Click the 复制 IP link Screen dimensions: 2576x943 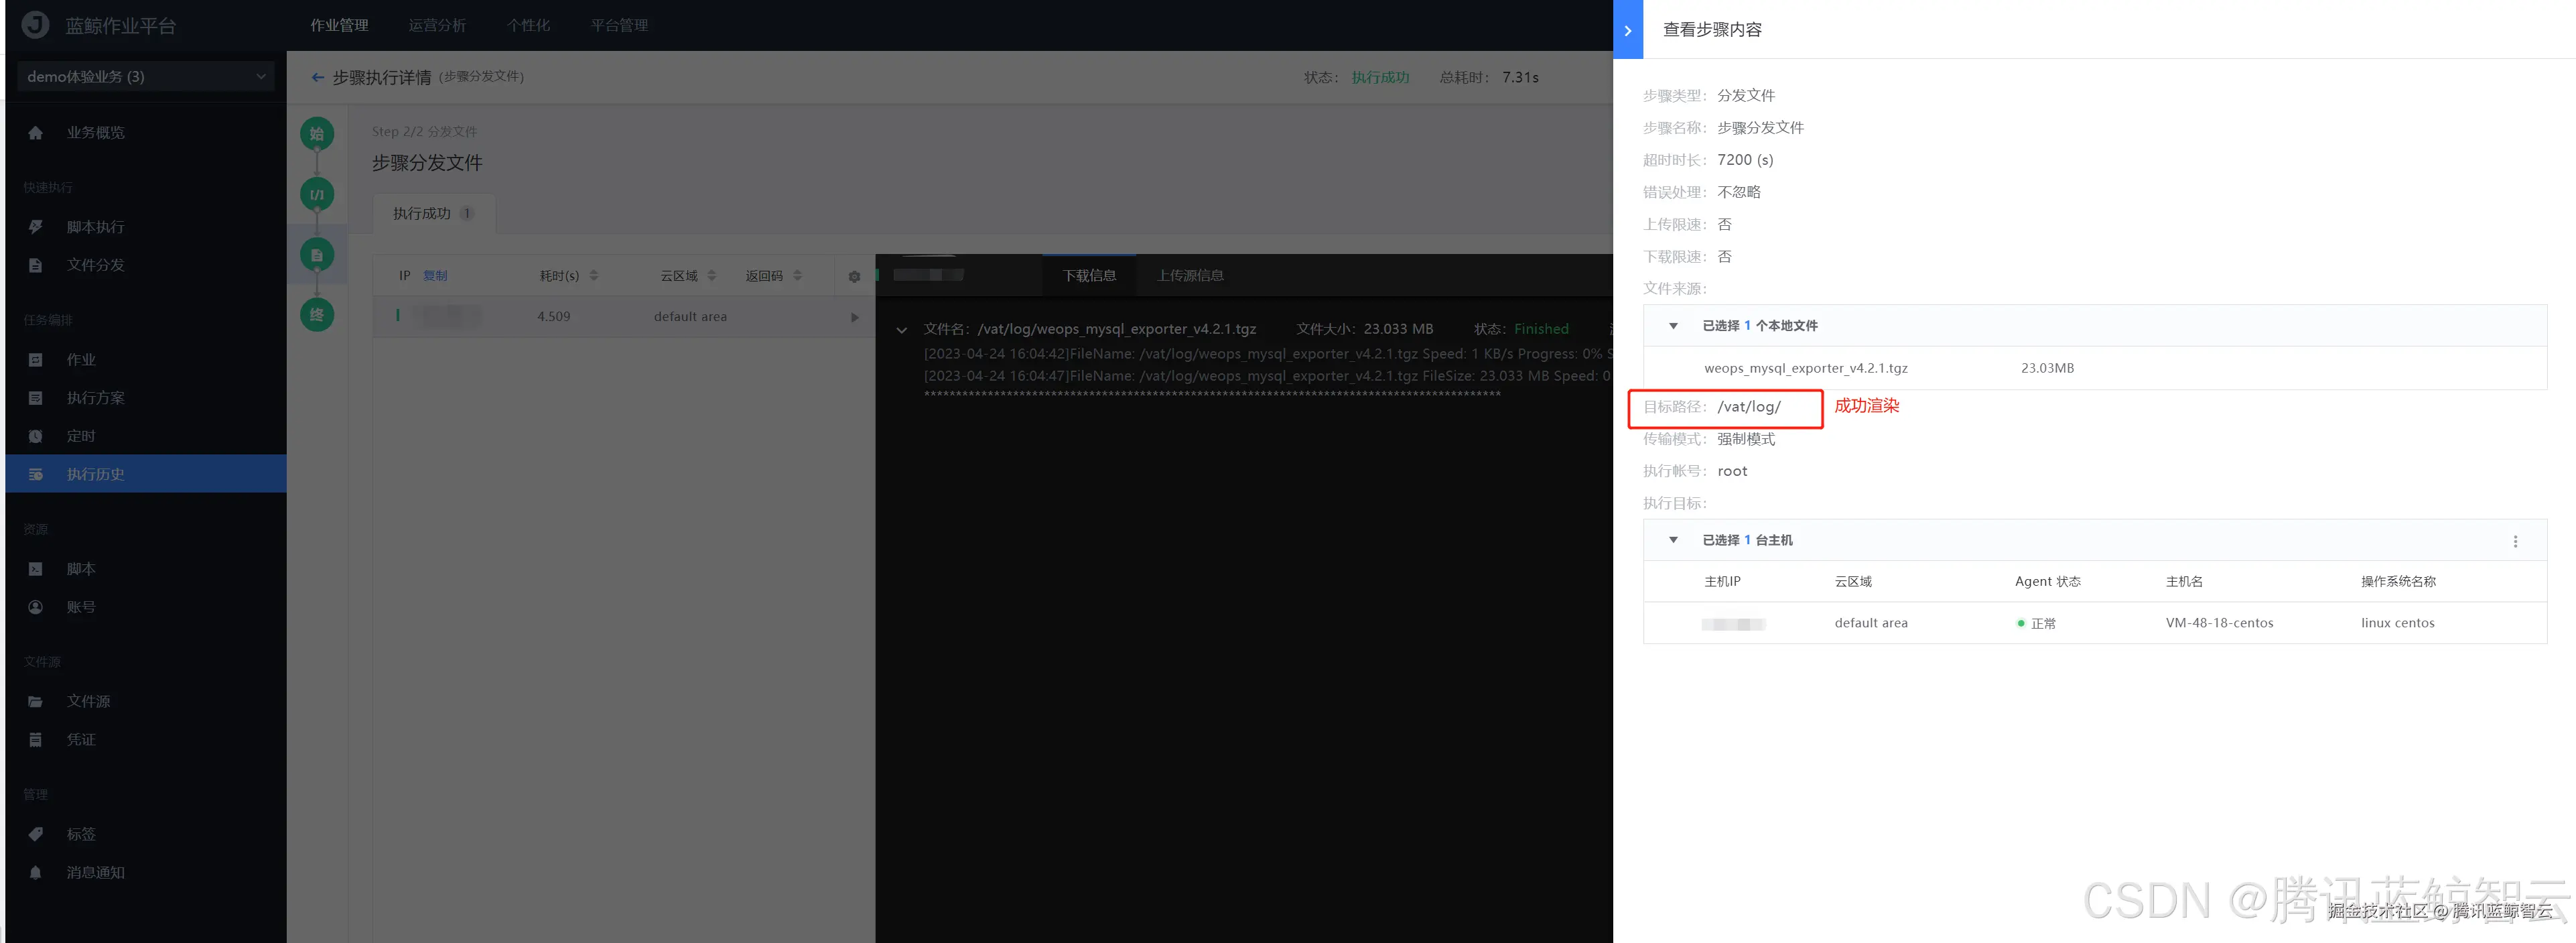coord(435,276)
